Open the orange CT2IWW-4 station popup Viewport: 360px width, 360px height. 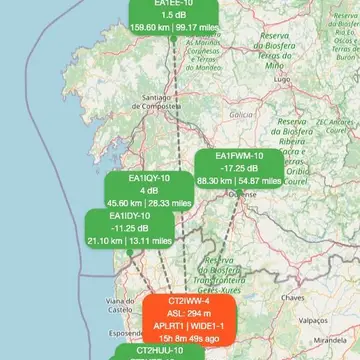coord(189,320)
